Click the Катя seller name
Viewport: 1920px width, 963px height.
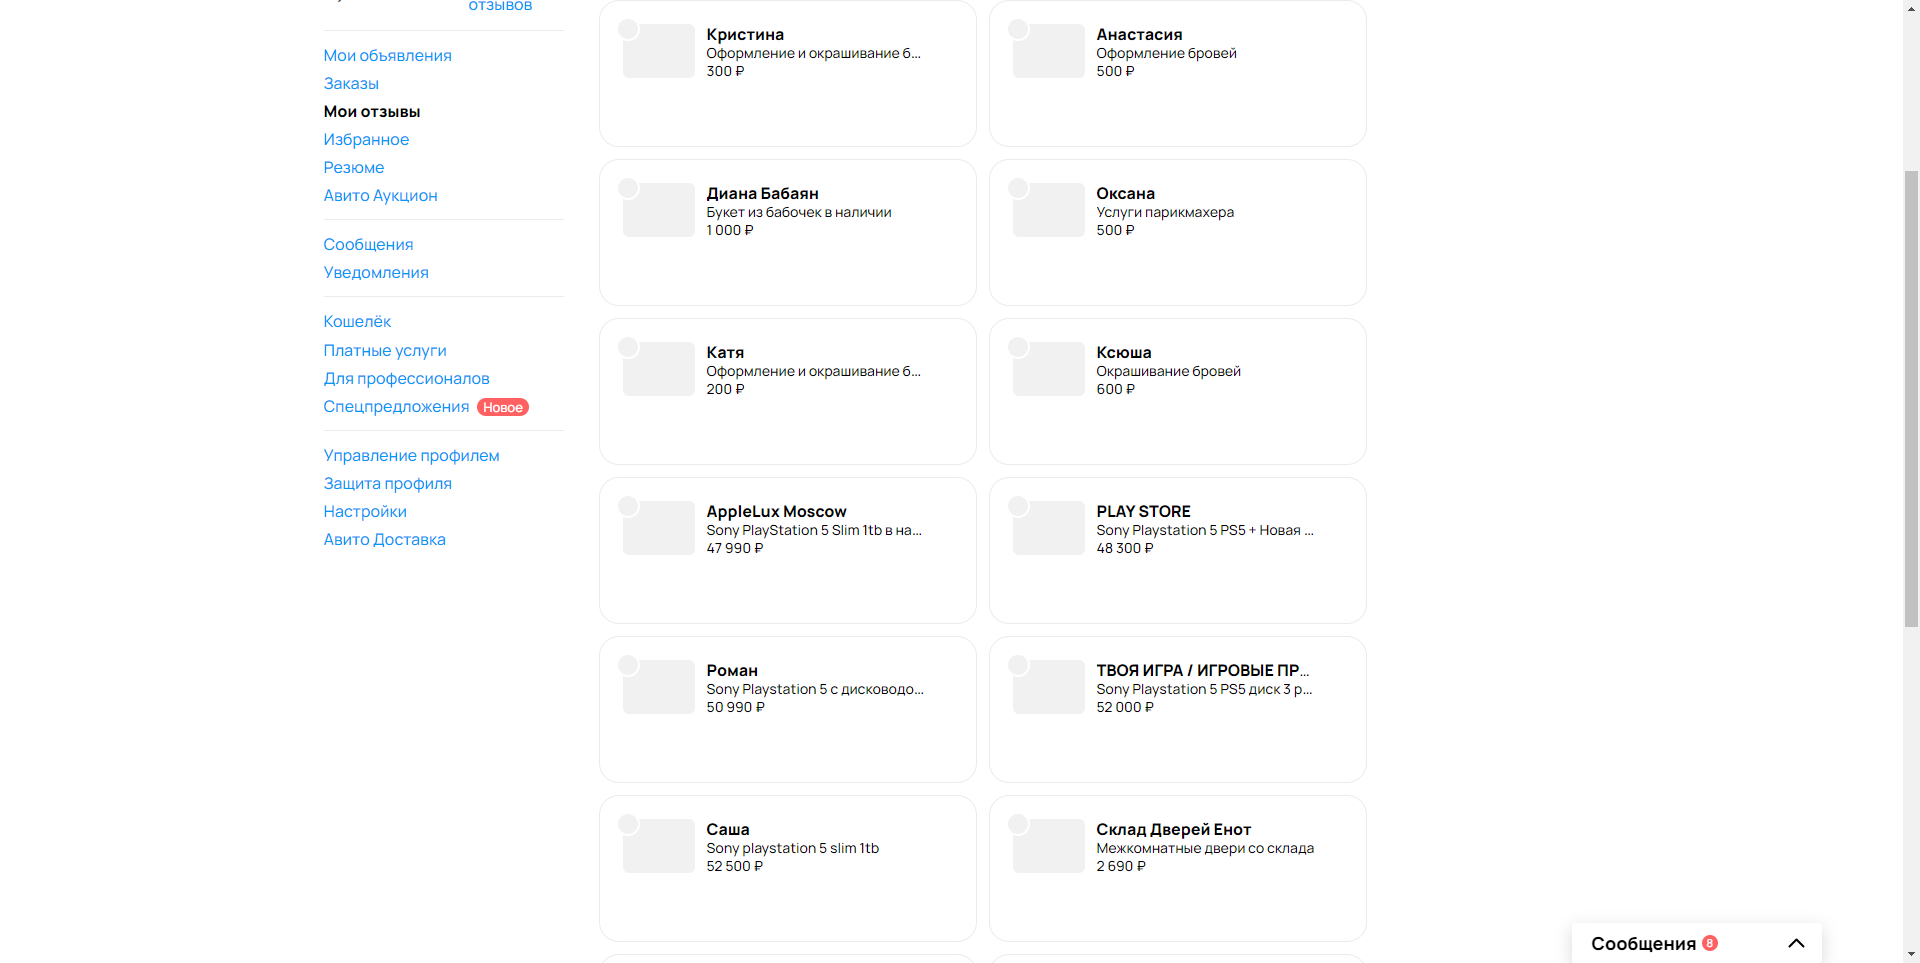point(725,352)
